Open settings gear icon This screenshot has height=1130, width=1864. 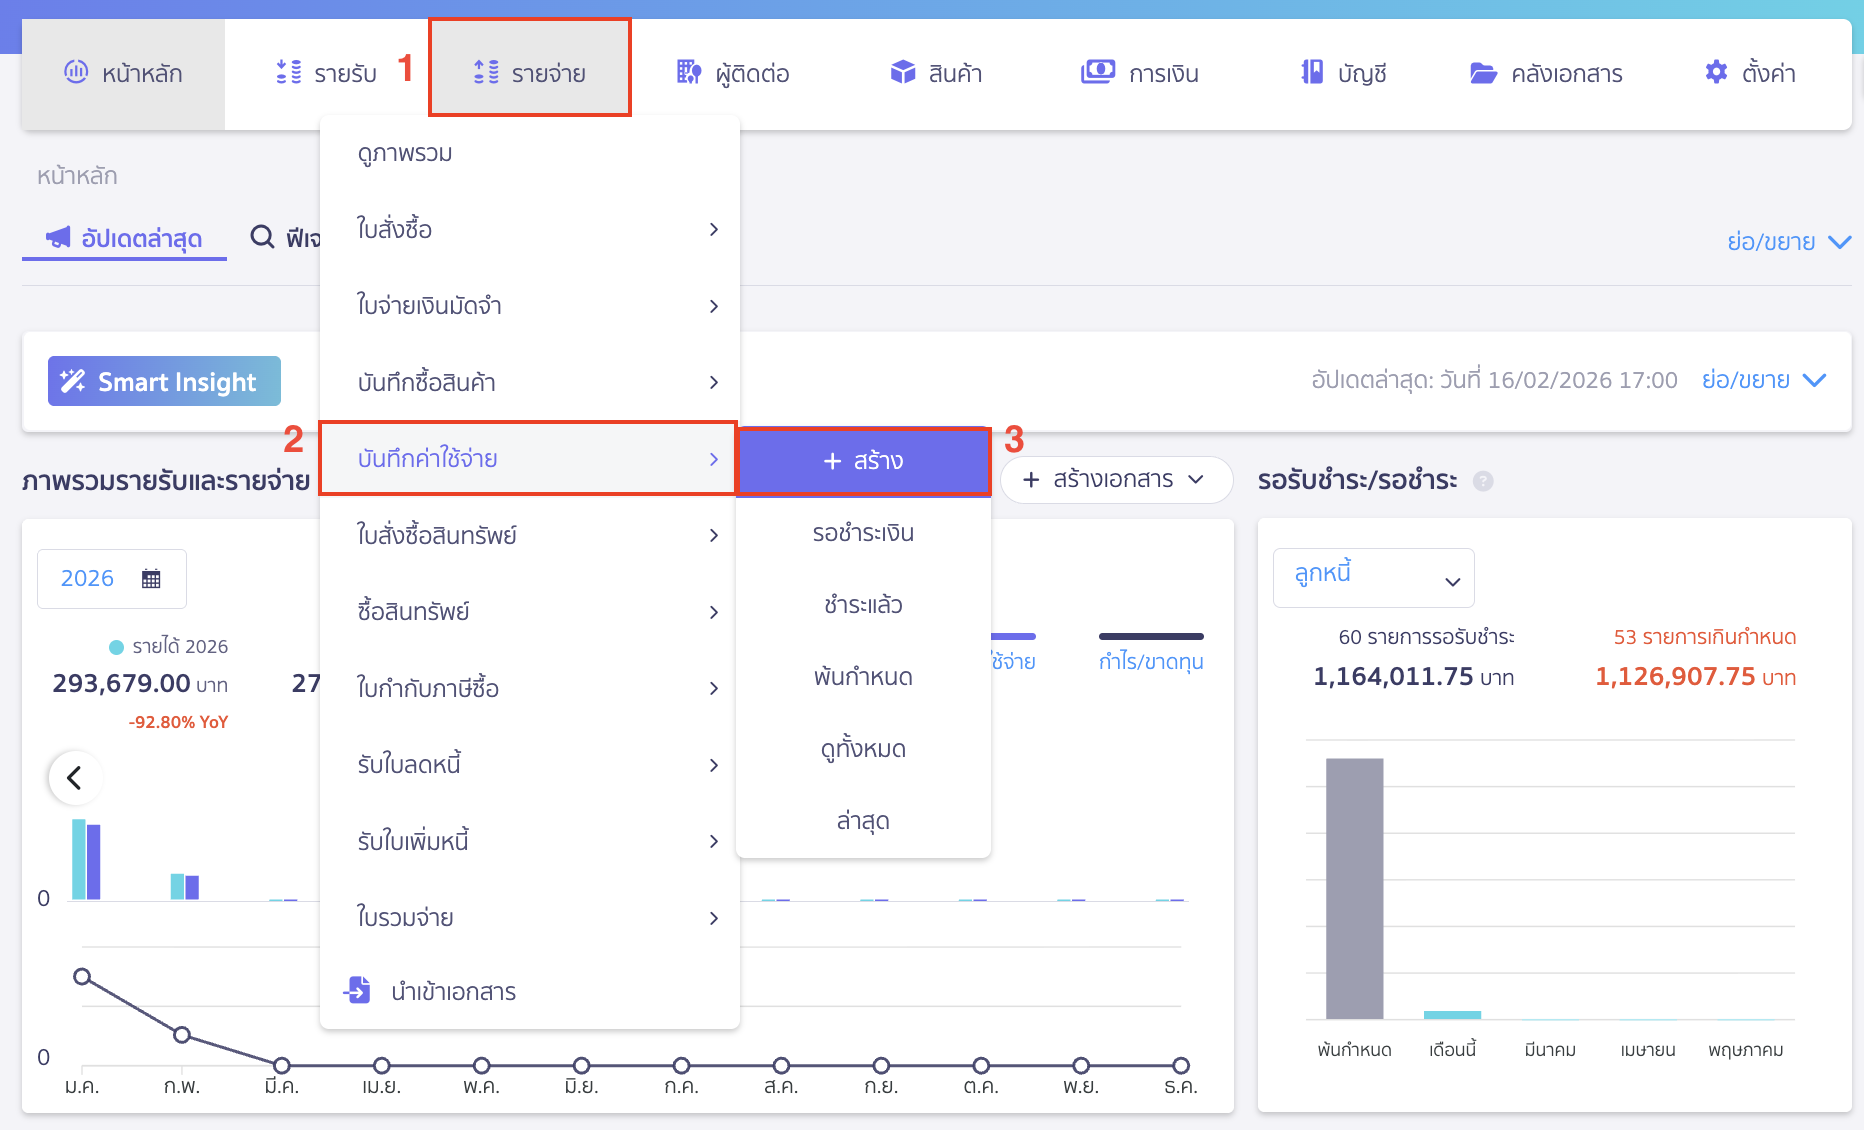[x=1716, y=72]
